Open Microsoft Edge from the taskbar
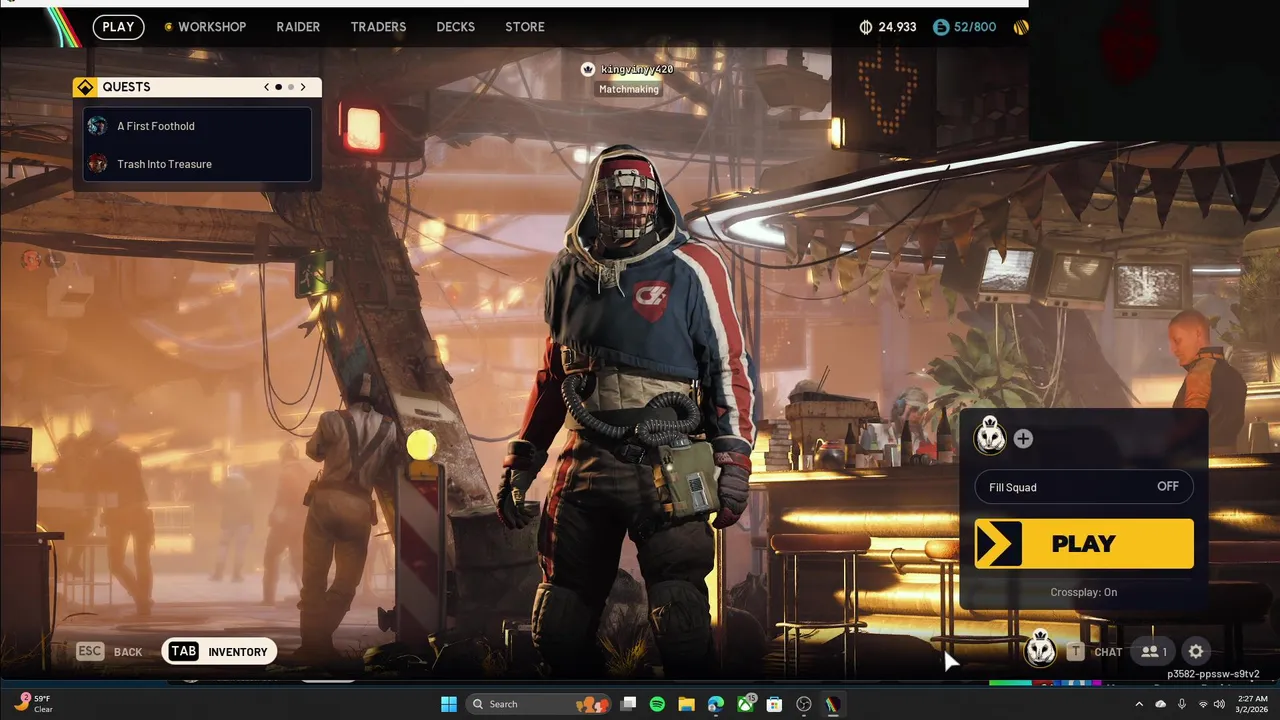The height and width of the screenshot is (720, 1280). (716, 704)
